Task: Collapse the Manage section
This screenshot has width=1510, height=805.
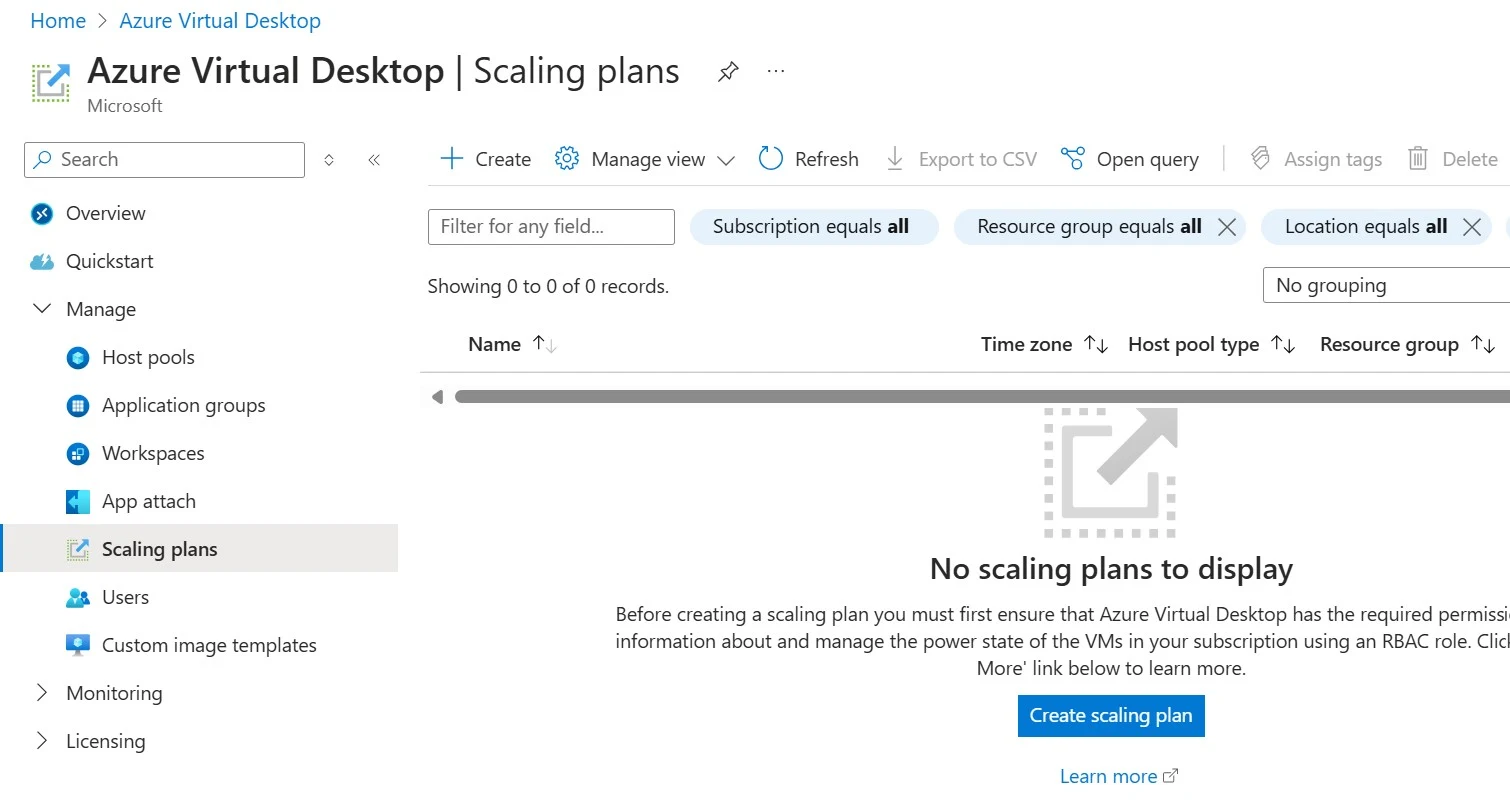Action: click(x=42, y=309)
